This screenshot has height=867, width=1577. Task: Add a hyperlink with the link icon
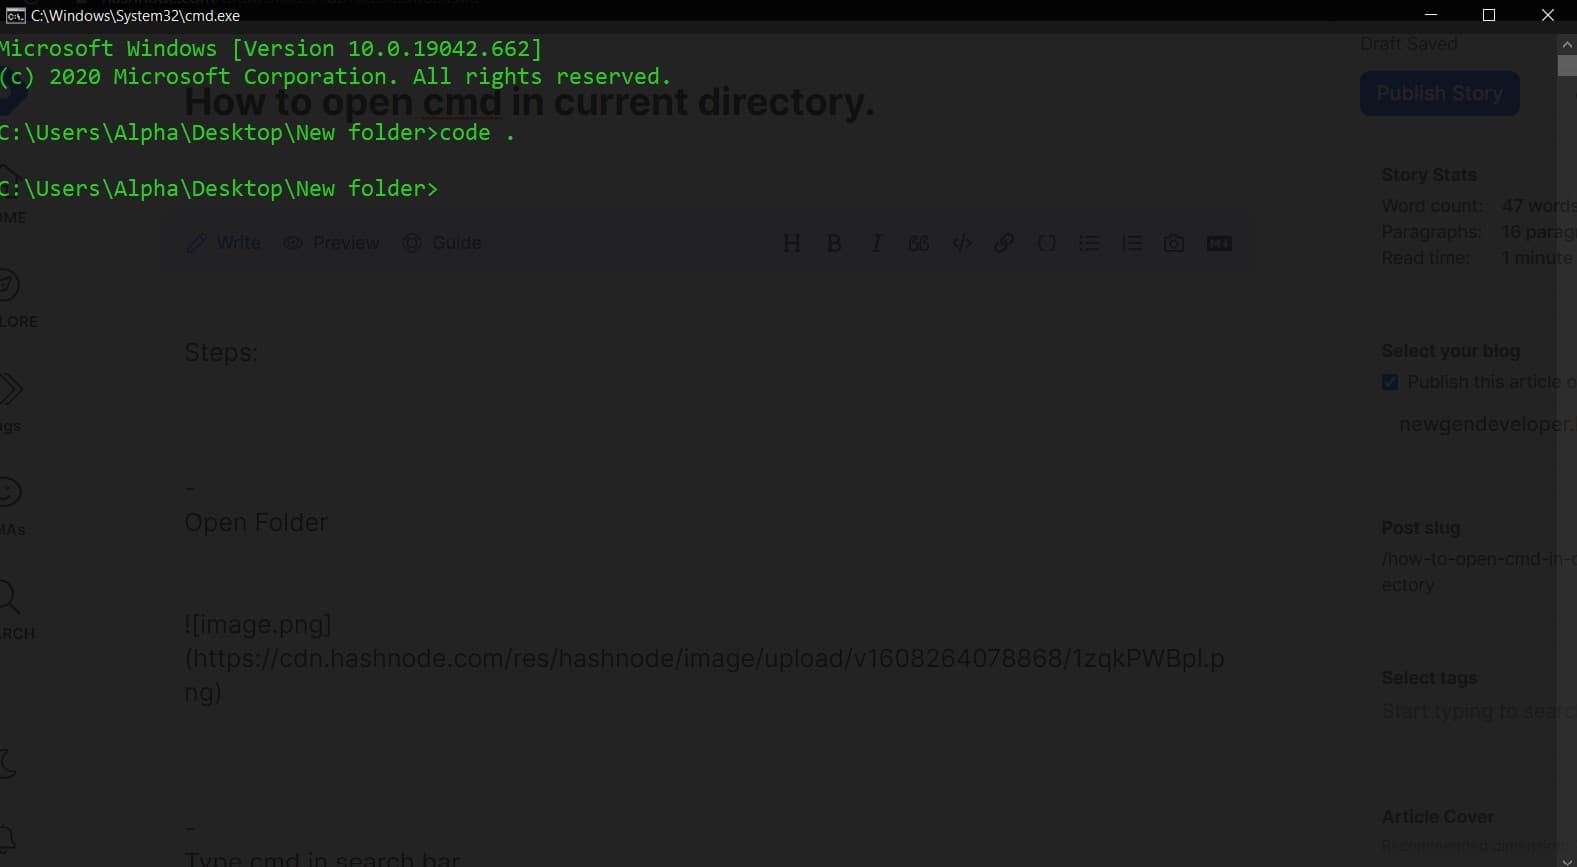click(x=1004, y=243)
